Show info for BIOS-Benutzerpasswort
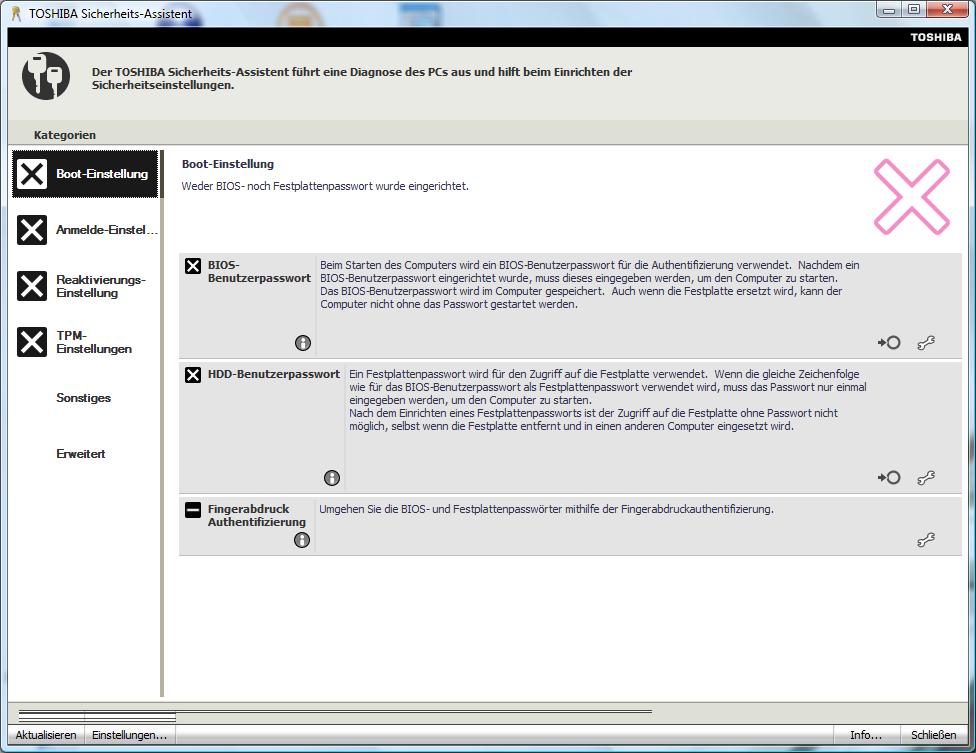Screen dimensions: 976x753 pos(303,343)
